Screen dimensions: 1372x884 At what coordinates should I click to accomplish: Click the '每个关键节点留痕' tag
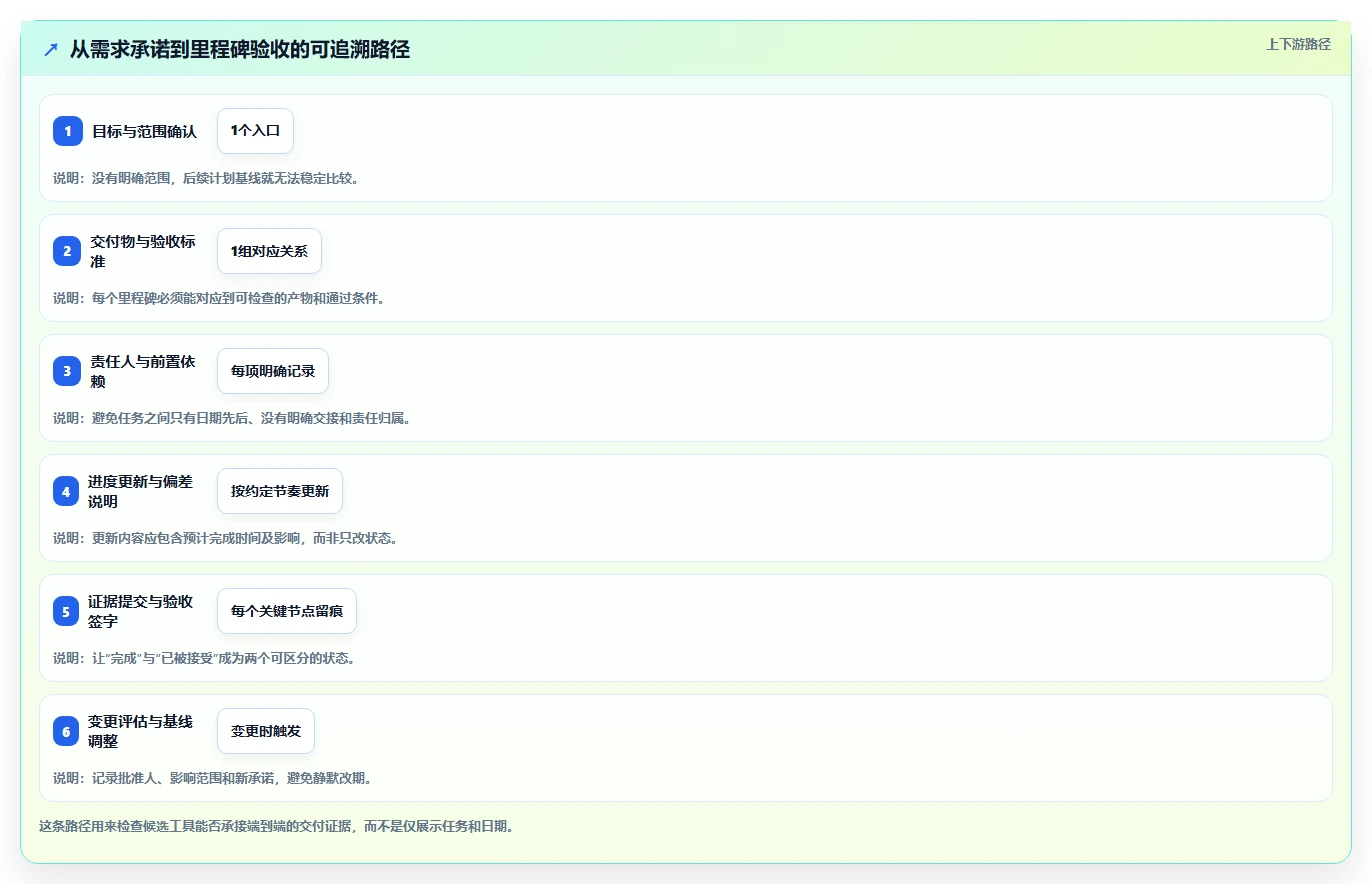[x=287, y=611]
